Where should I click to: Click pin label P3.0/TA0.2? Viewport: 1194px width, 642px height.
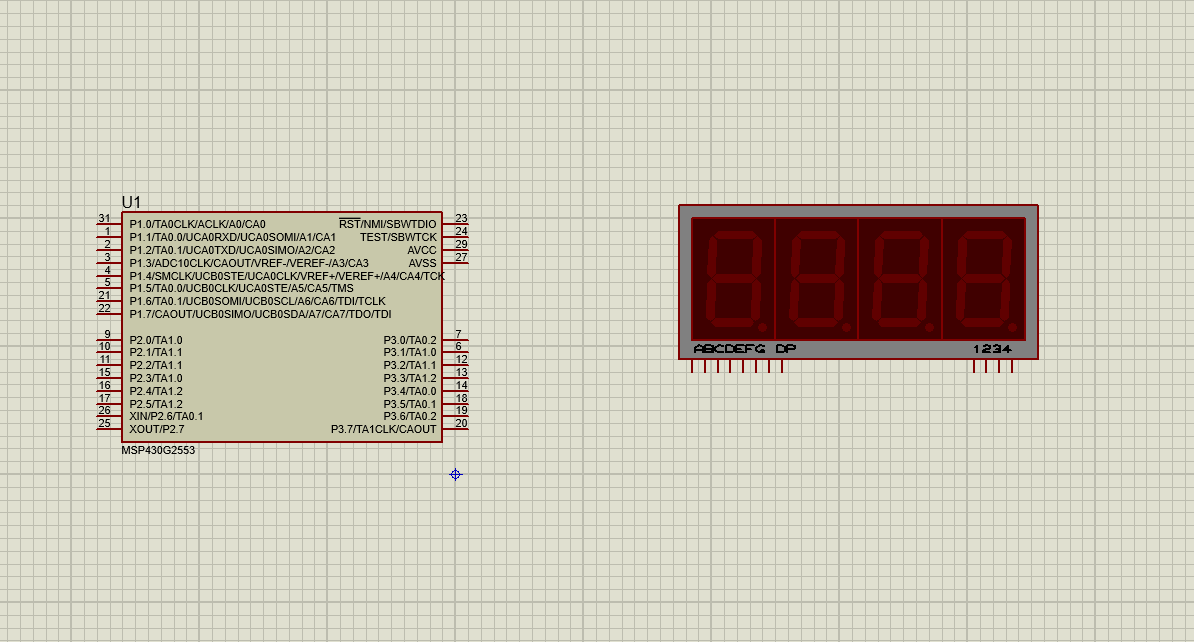tap(410, 340)
